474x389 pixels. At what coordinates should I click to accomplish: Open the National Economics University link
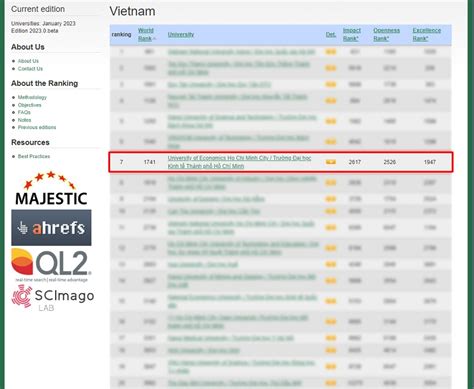(242, 301)
